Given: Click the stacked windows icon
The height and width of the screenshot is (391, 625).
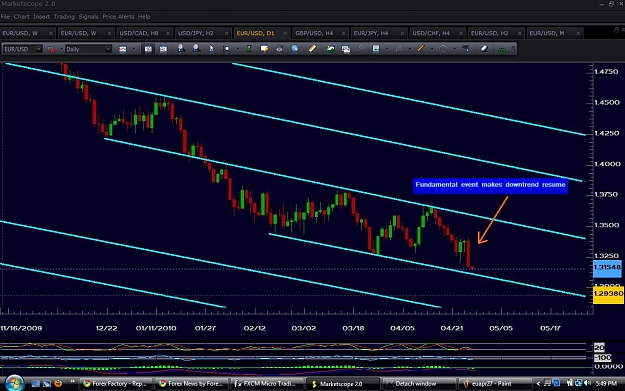Looking at the screenshot, I should pos(346,49).
